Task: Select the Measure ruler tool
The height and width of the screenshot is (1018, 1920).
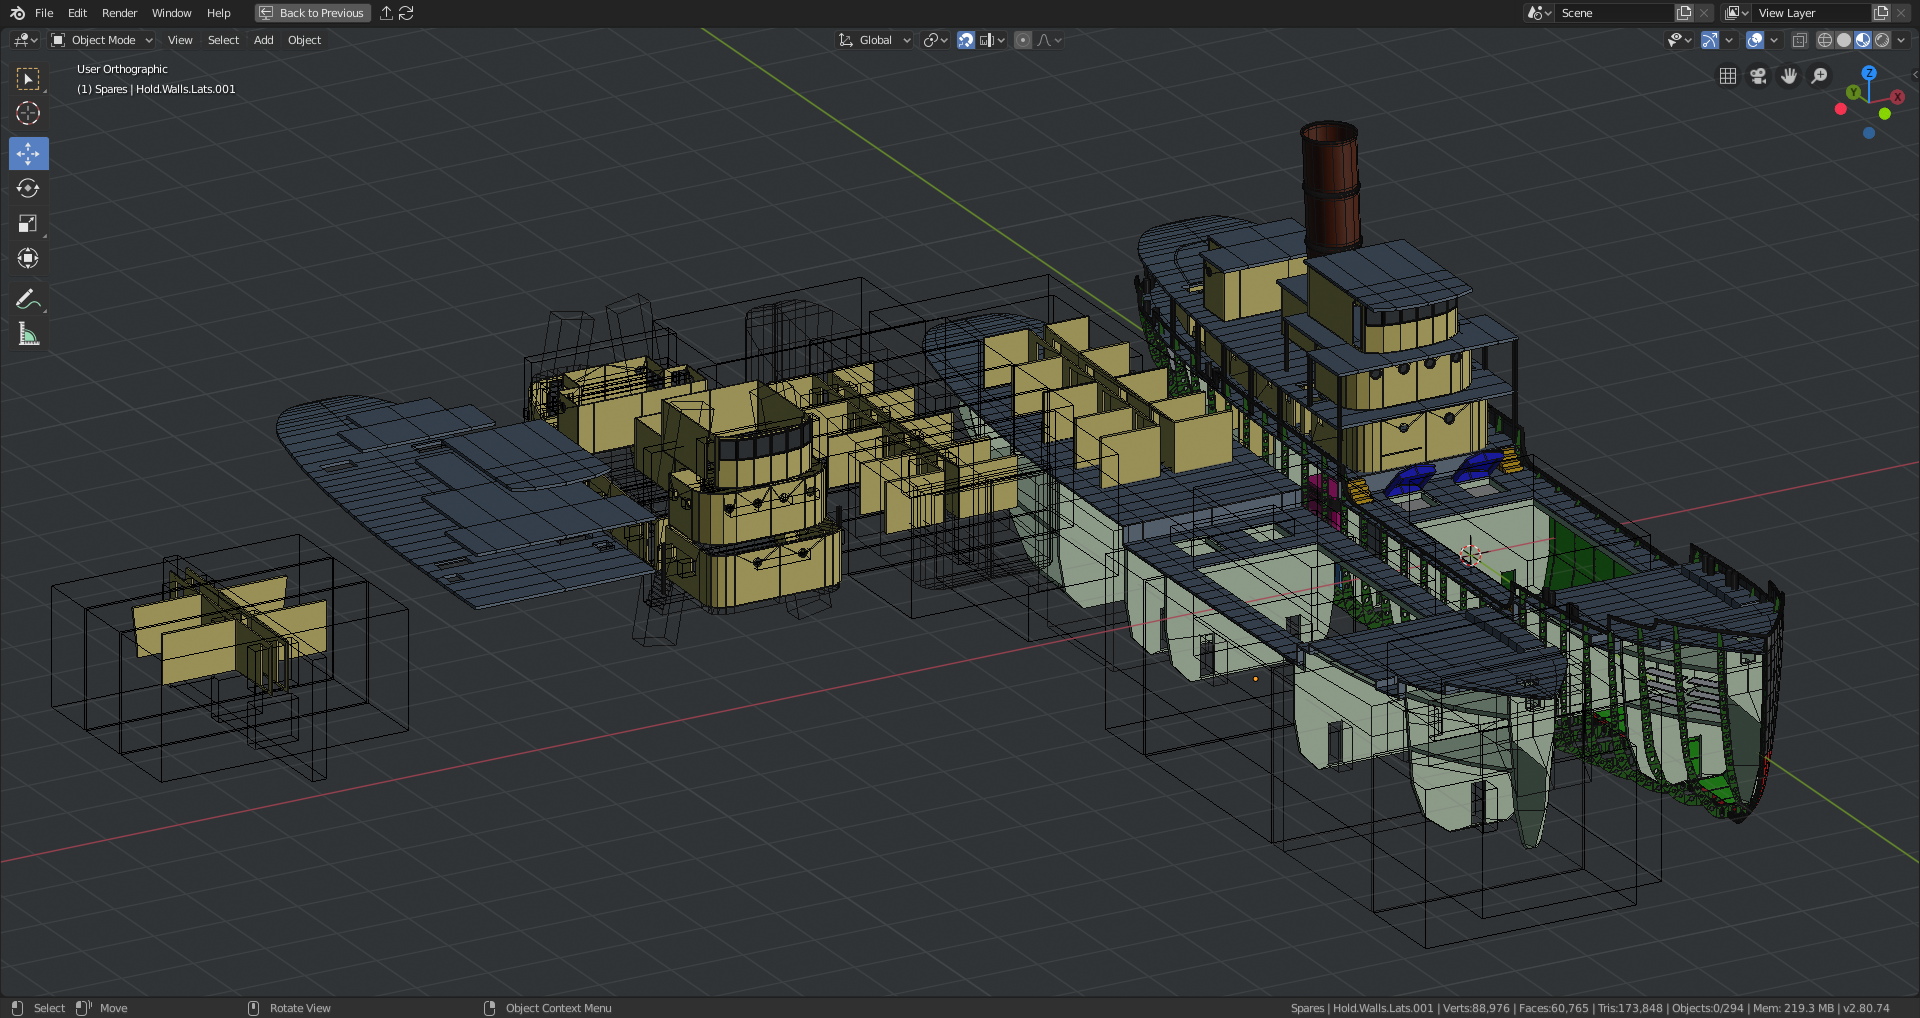Action: (28, 335)
